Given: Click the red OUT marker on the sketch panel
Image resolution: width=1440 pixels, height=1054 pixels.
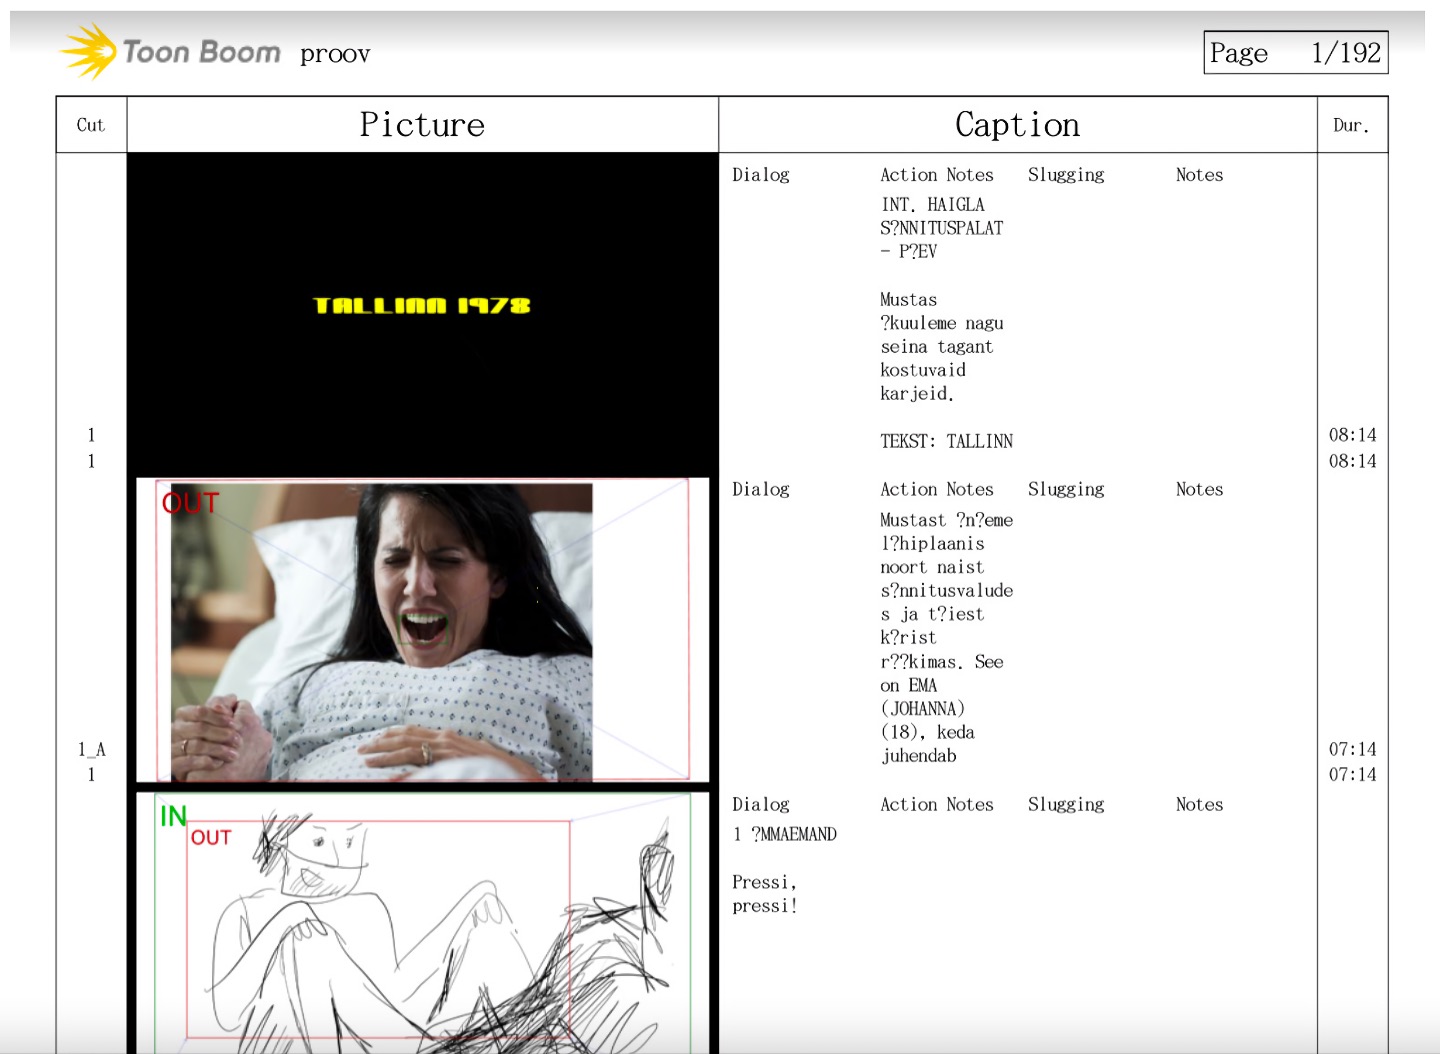Looking at the screenshot, I should 211,838.
